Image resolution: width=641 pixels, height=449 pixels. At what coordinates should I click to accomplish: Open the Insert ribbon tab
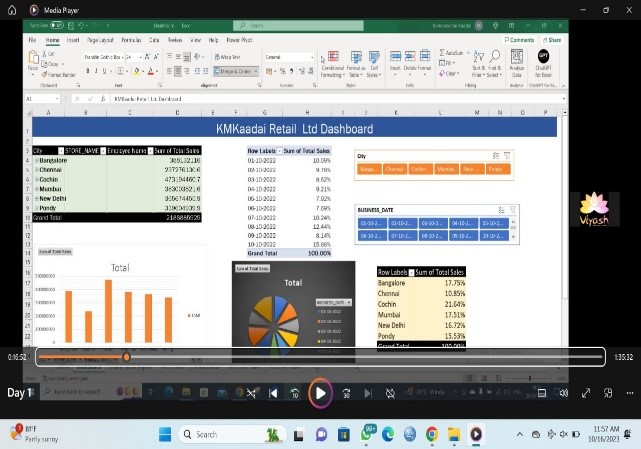(73, 40)
